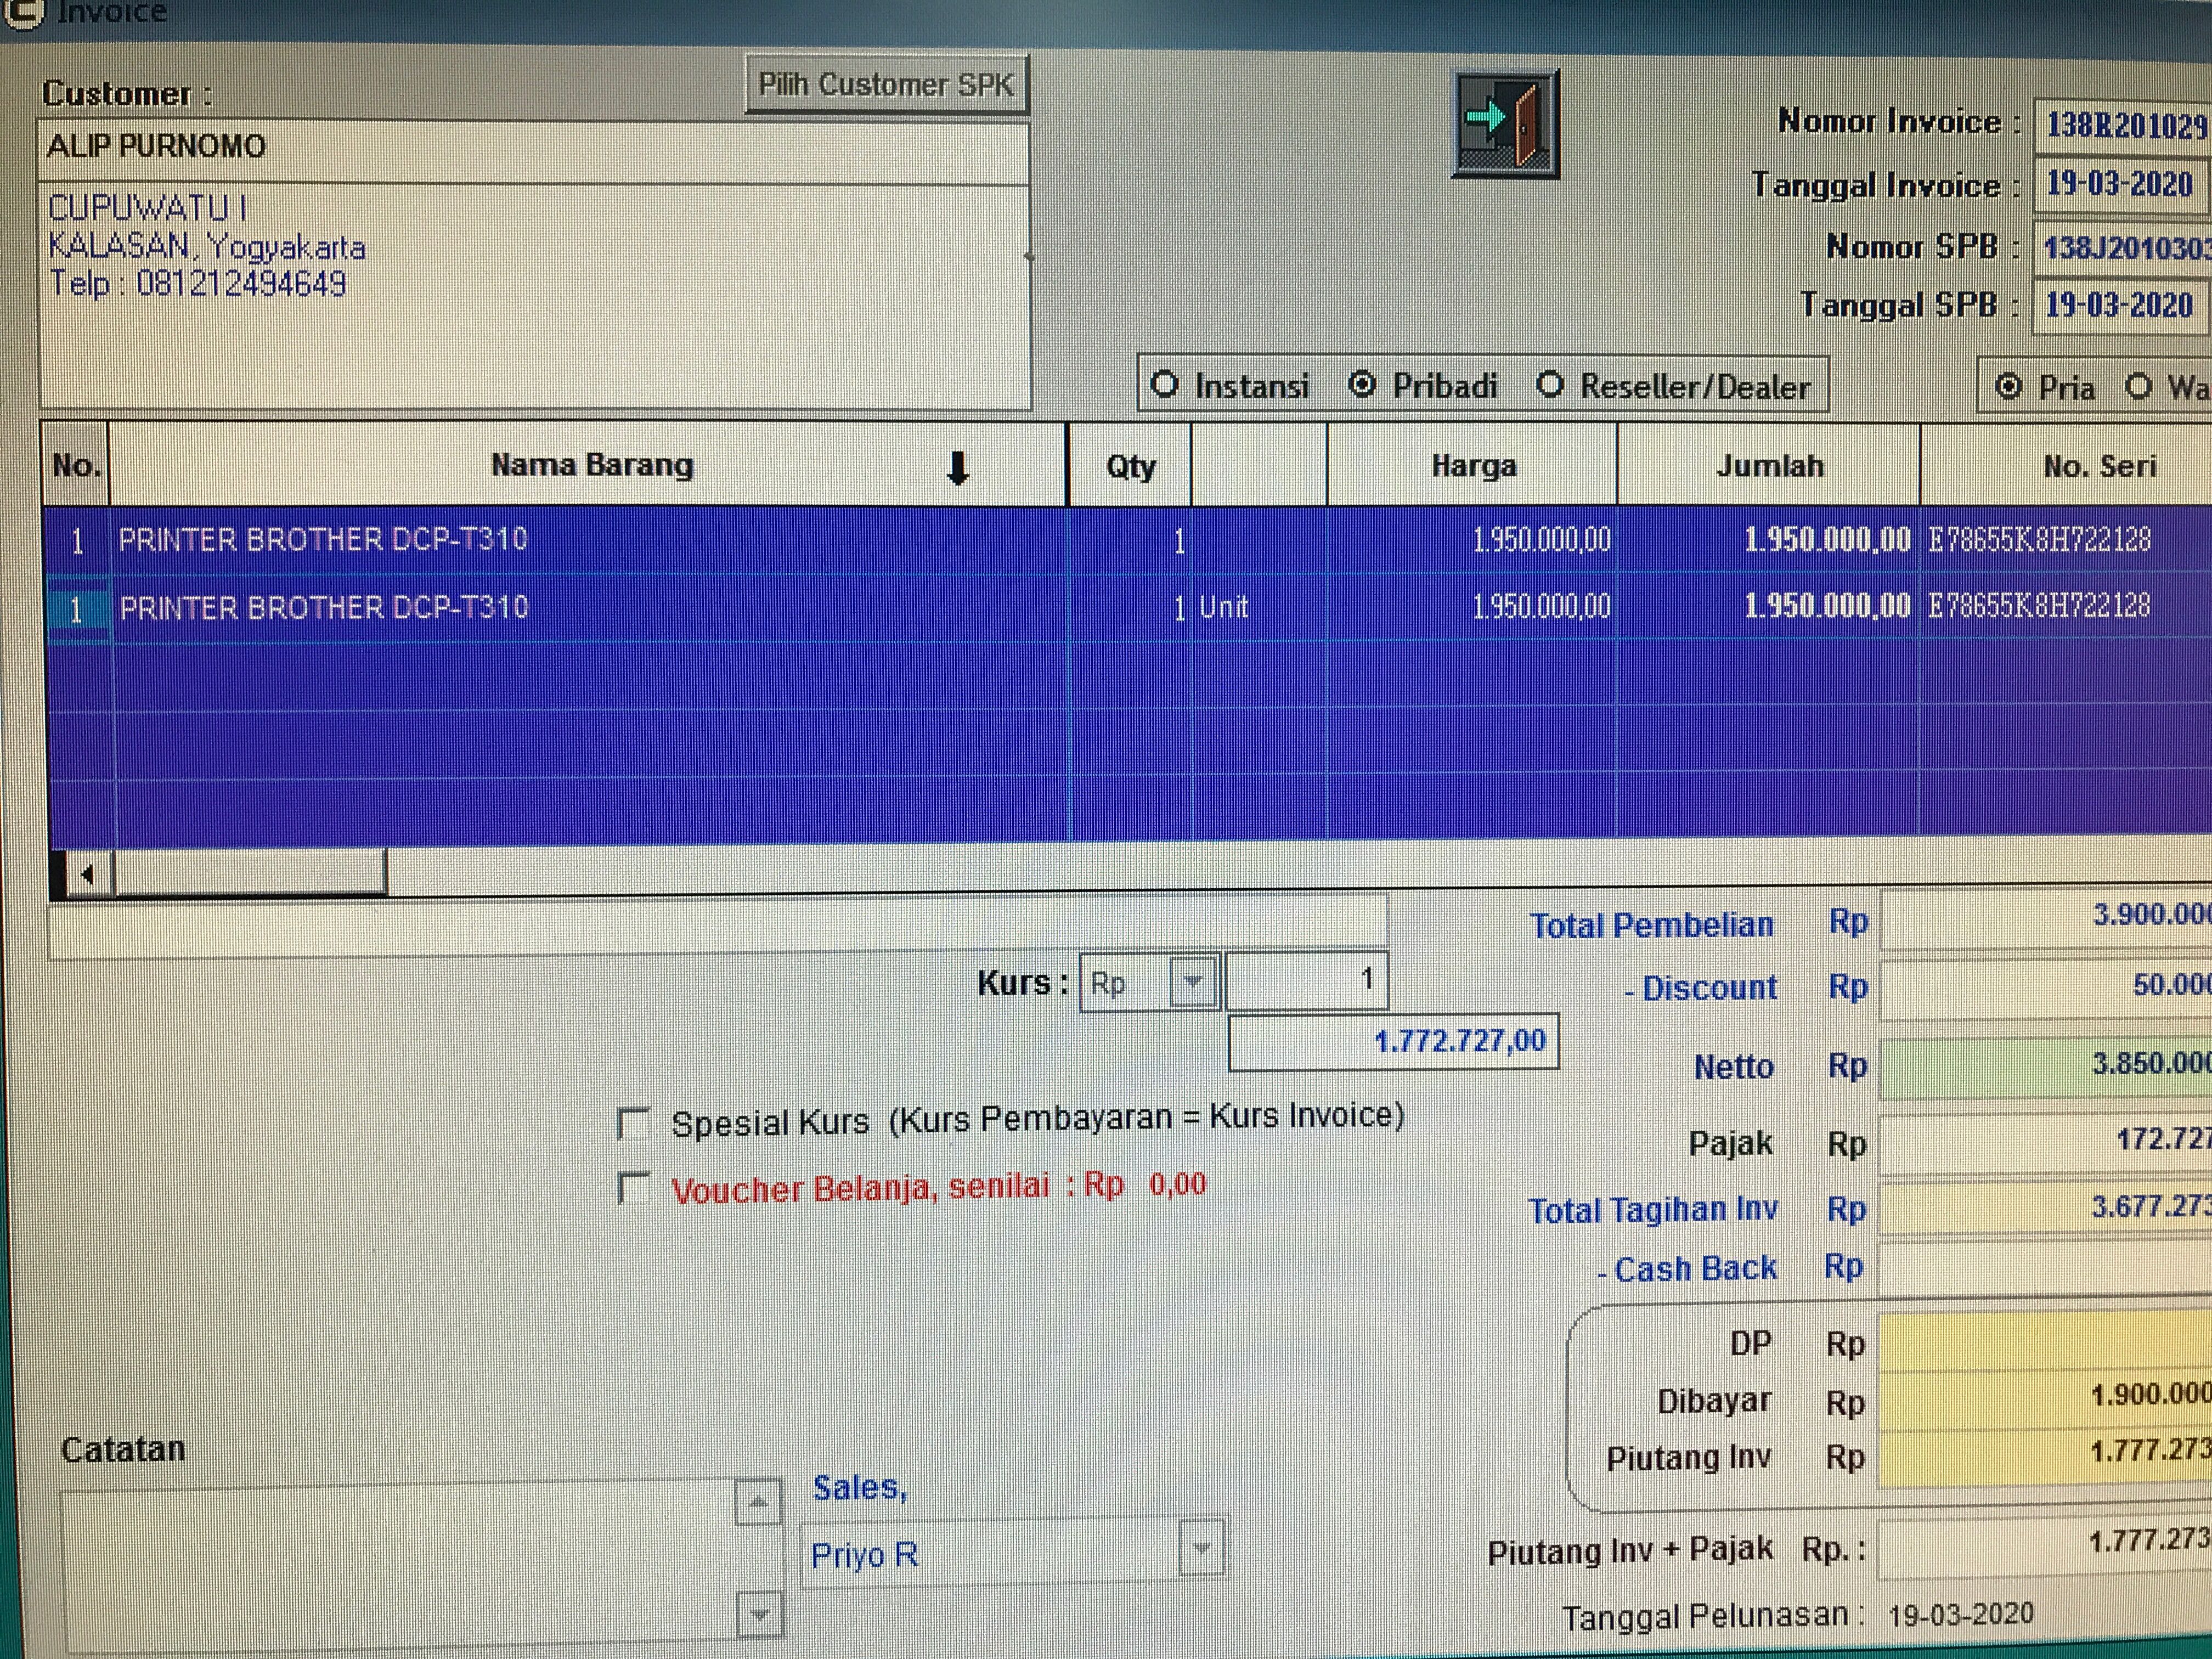
Task: Choose the Reseller/Dealer radio option
Action: 1550,386
